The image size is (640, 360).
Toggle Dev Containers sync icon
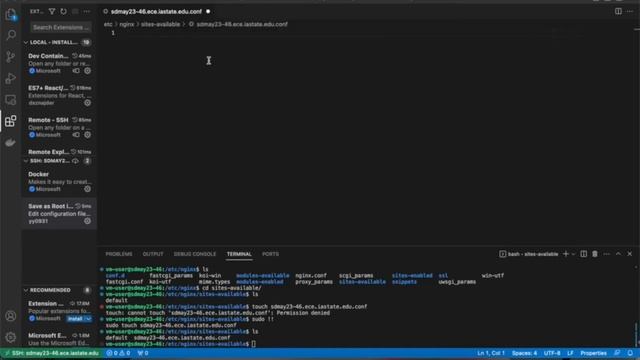coord(76,71)
